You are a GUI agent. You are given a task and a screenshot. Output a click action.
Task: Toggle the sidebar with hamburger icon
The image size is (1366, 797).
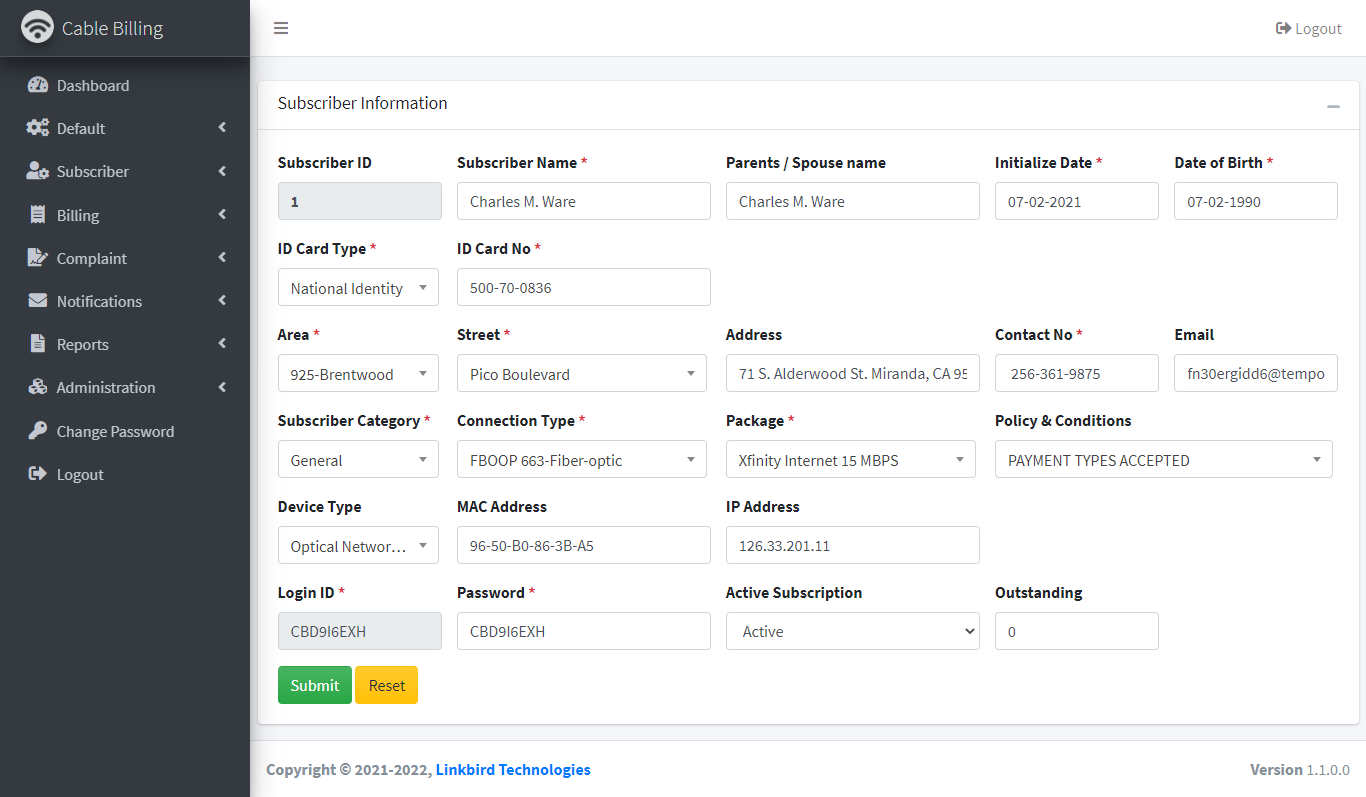click(281, 28)
